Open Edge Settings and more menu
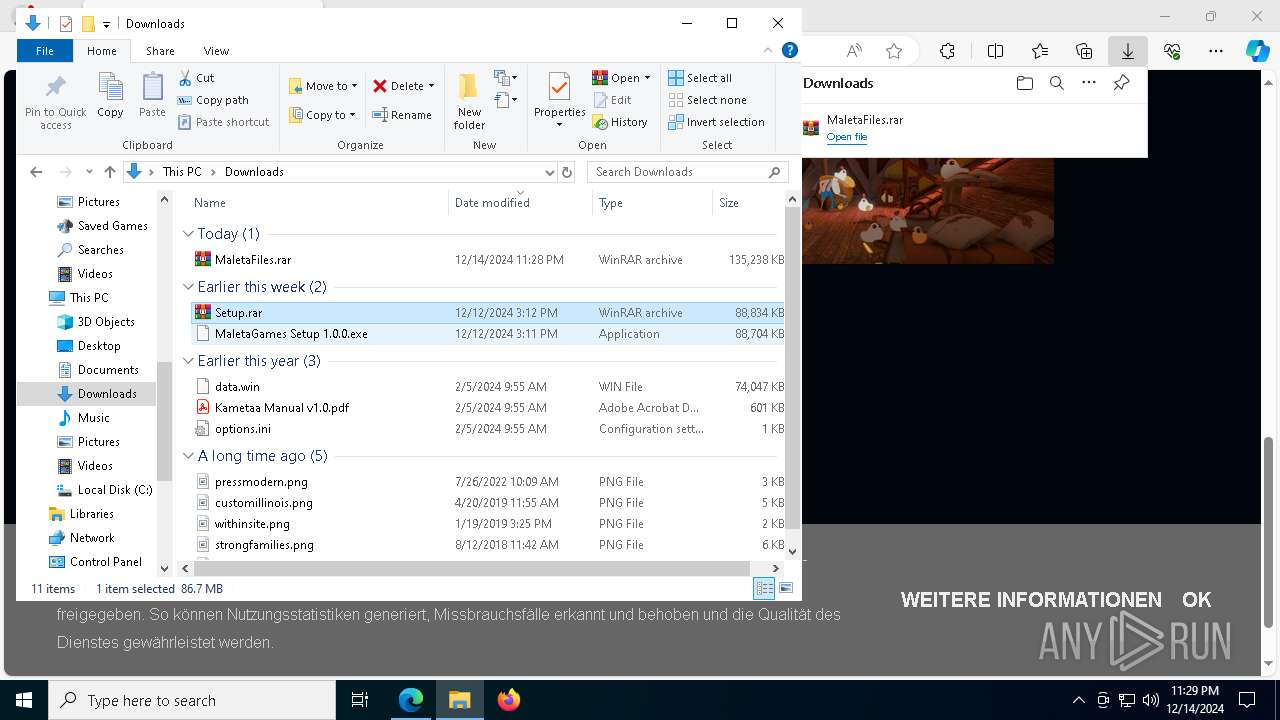 1216,51
